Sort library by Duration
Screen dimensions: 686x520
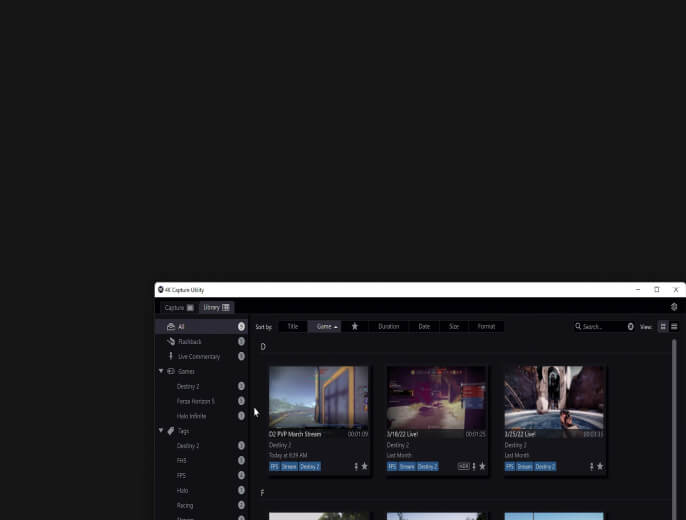[x=388, y=326]
